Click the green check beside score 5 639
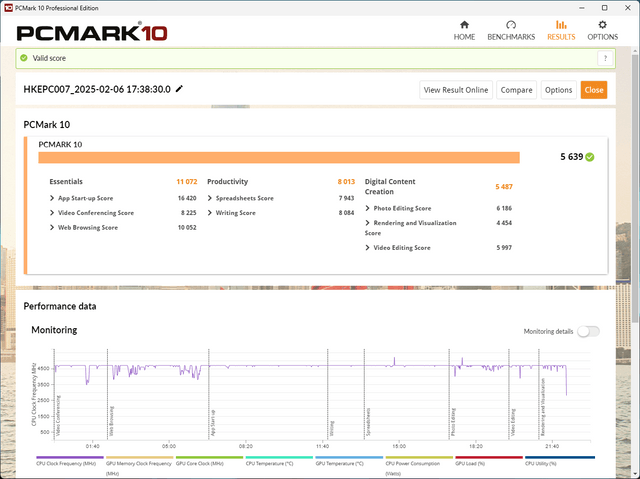640x479 pixels. point(589,157)
